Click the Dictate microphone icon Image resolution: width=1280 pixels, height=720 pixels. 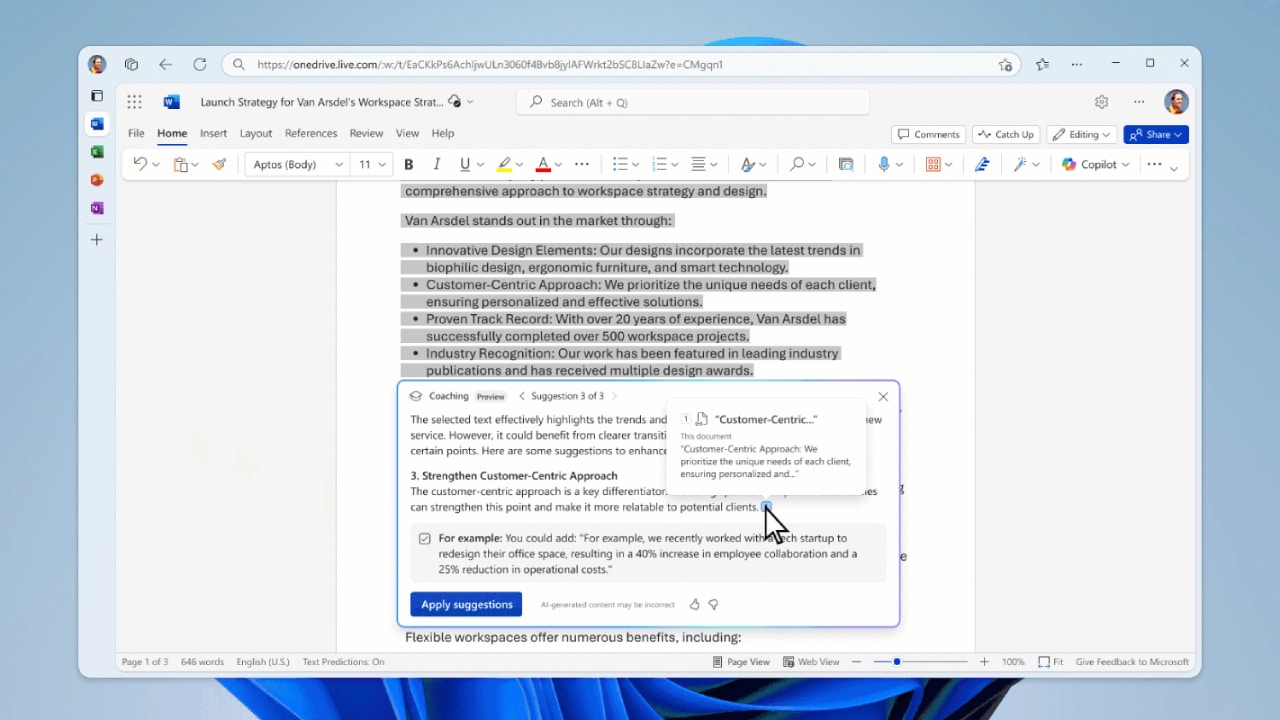(884, 164)
